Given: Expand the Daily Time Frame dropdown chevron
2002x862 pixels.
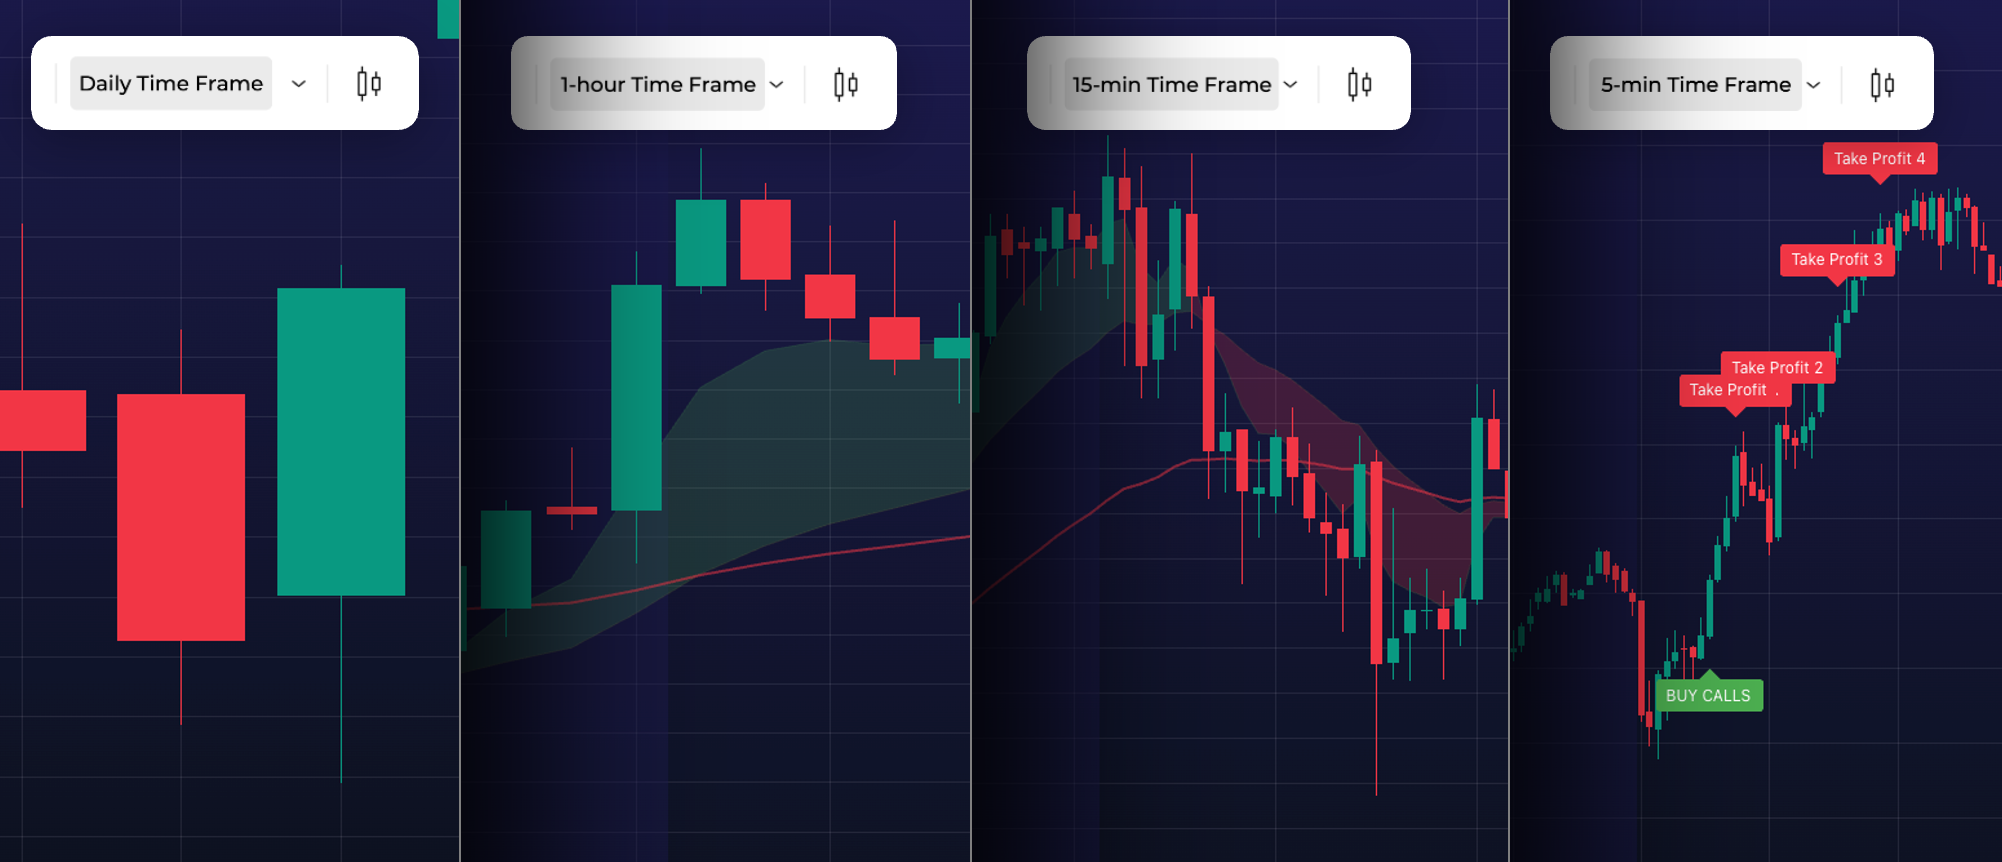Looking at the screenshot, I should click(x=298, y=84).
